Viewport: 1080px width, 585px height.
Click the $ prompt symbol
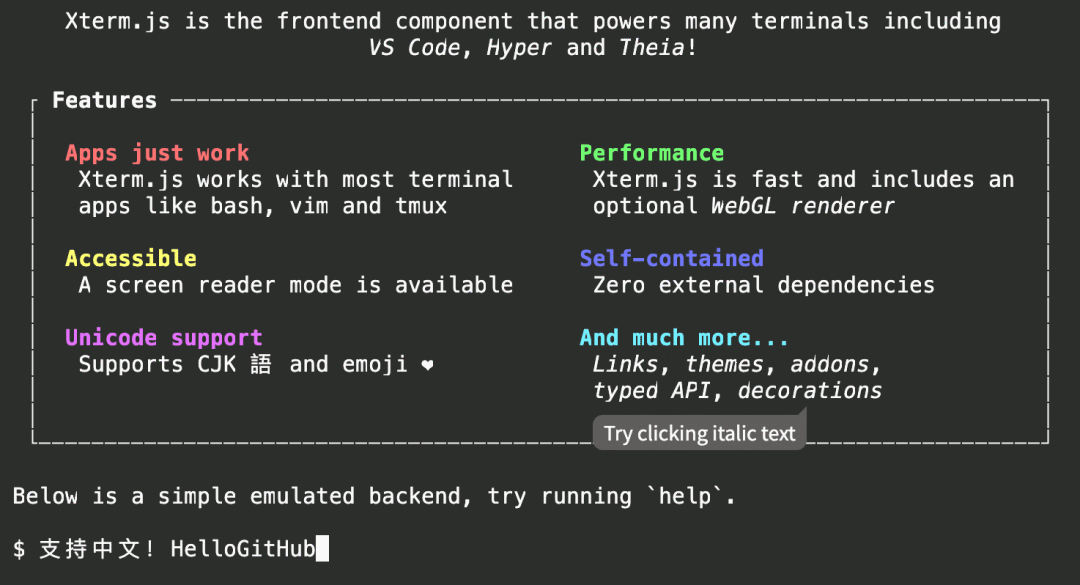[19, 549]
